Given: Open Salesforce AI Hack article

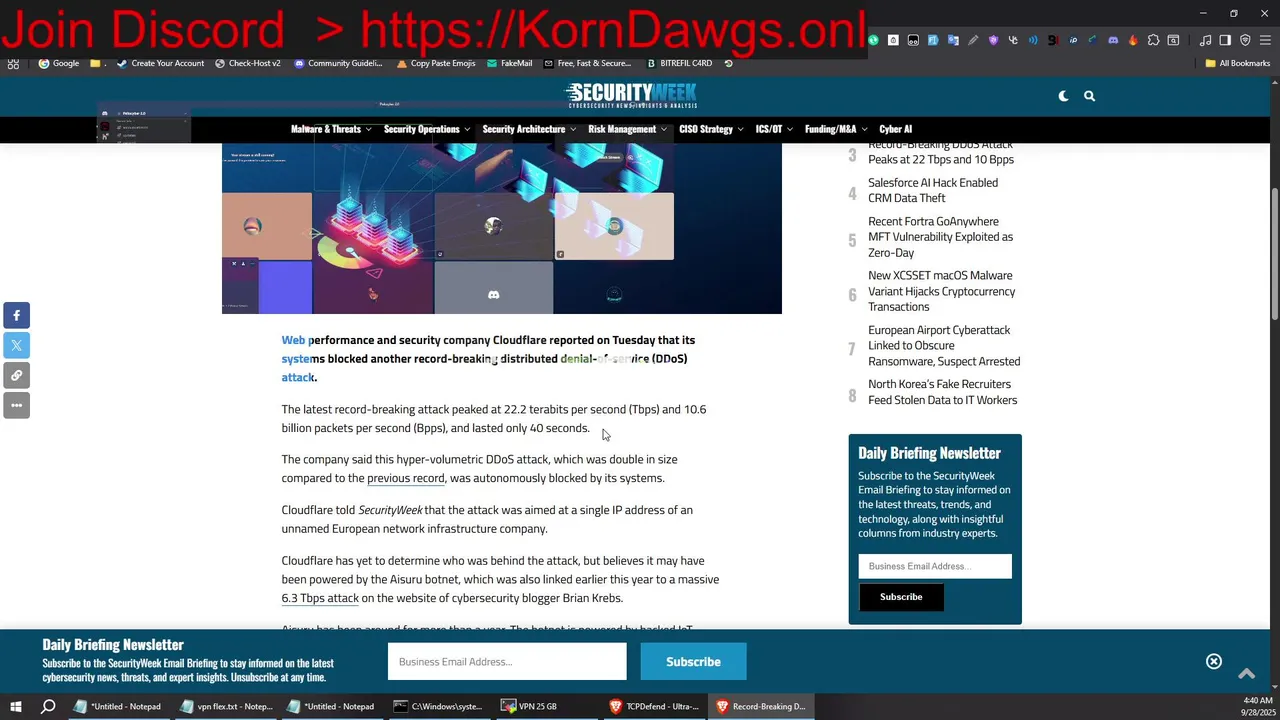Looking at the screenshot, I should point(933,190).
